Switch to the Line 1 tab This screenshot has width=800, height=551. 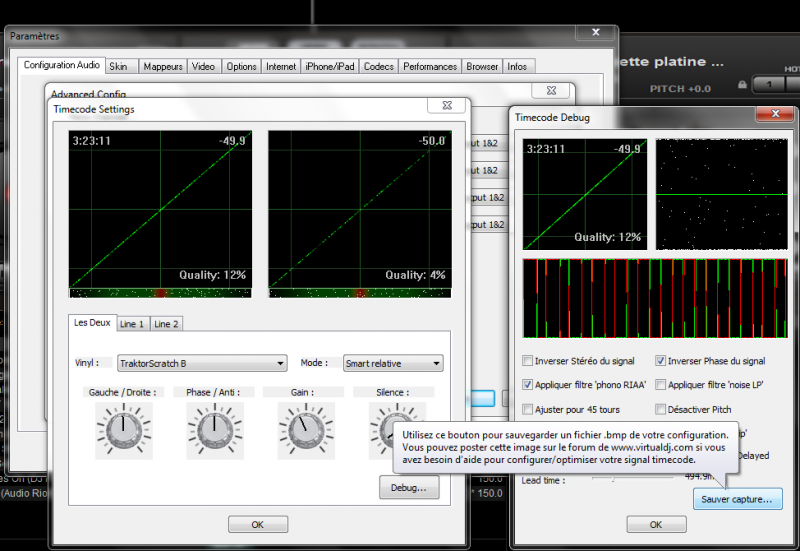(x=132, y=324)
